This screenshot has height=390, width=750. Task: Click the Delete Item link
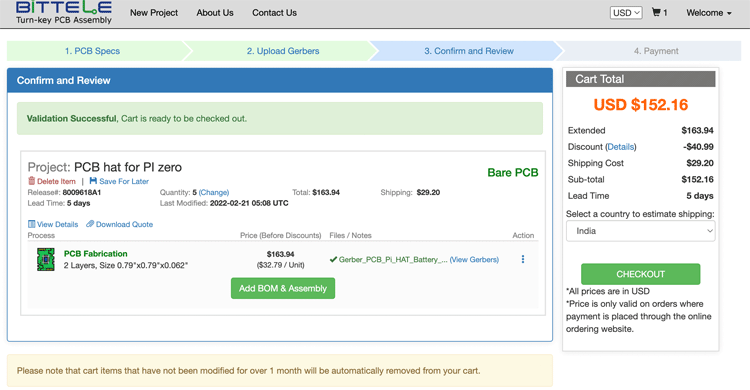56,181
